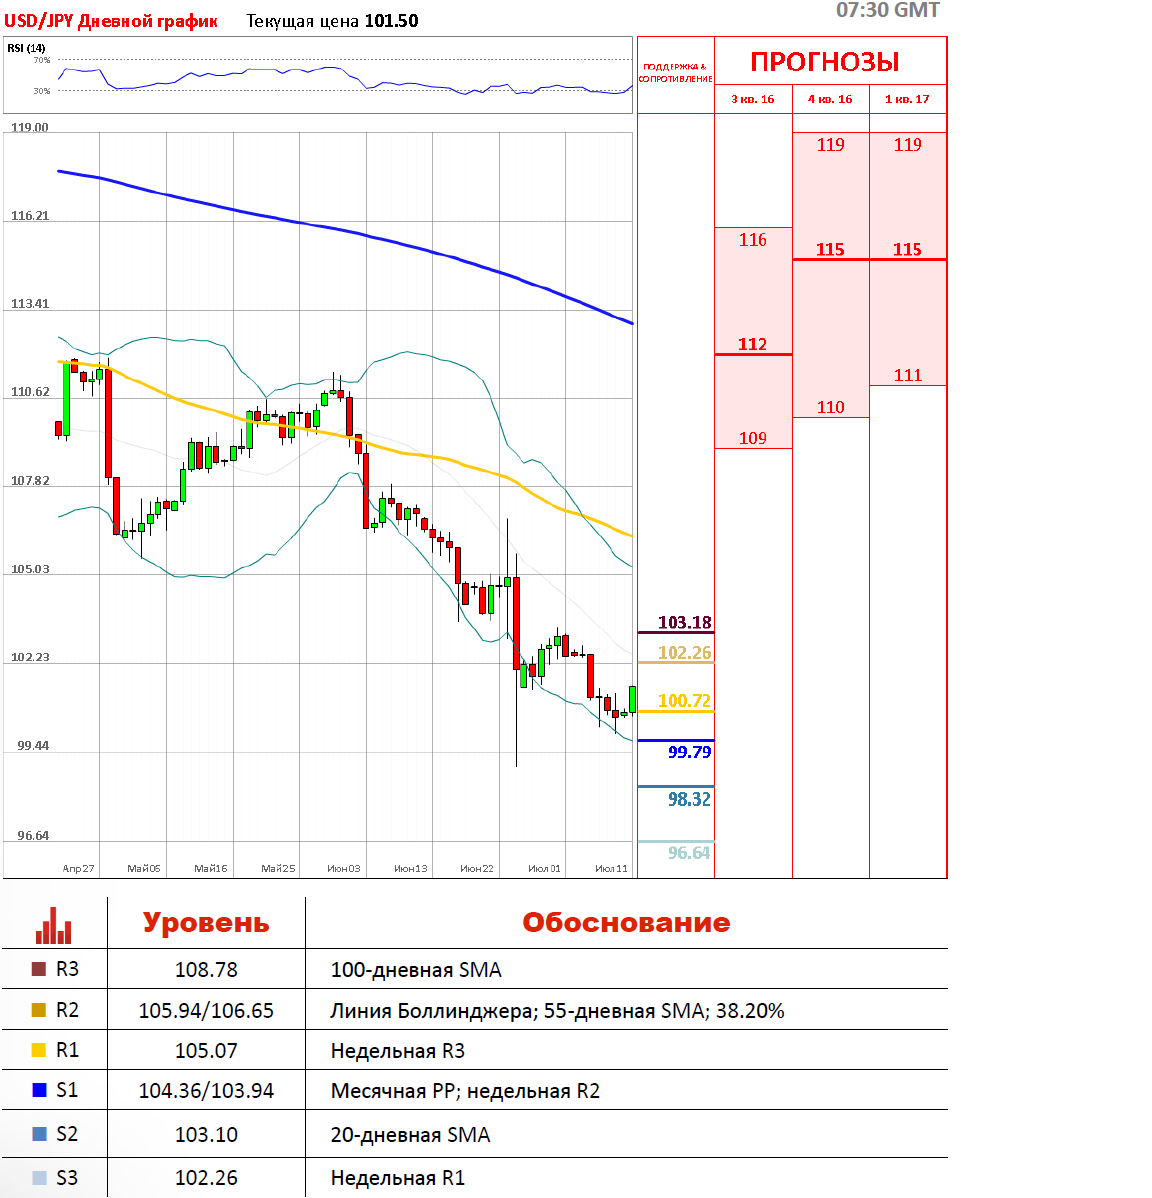The width and height of the screenshot is (1152, 1198).
Task: Click the 96.64 level in the support column
Action: point(689,853)
